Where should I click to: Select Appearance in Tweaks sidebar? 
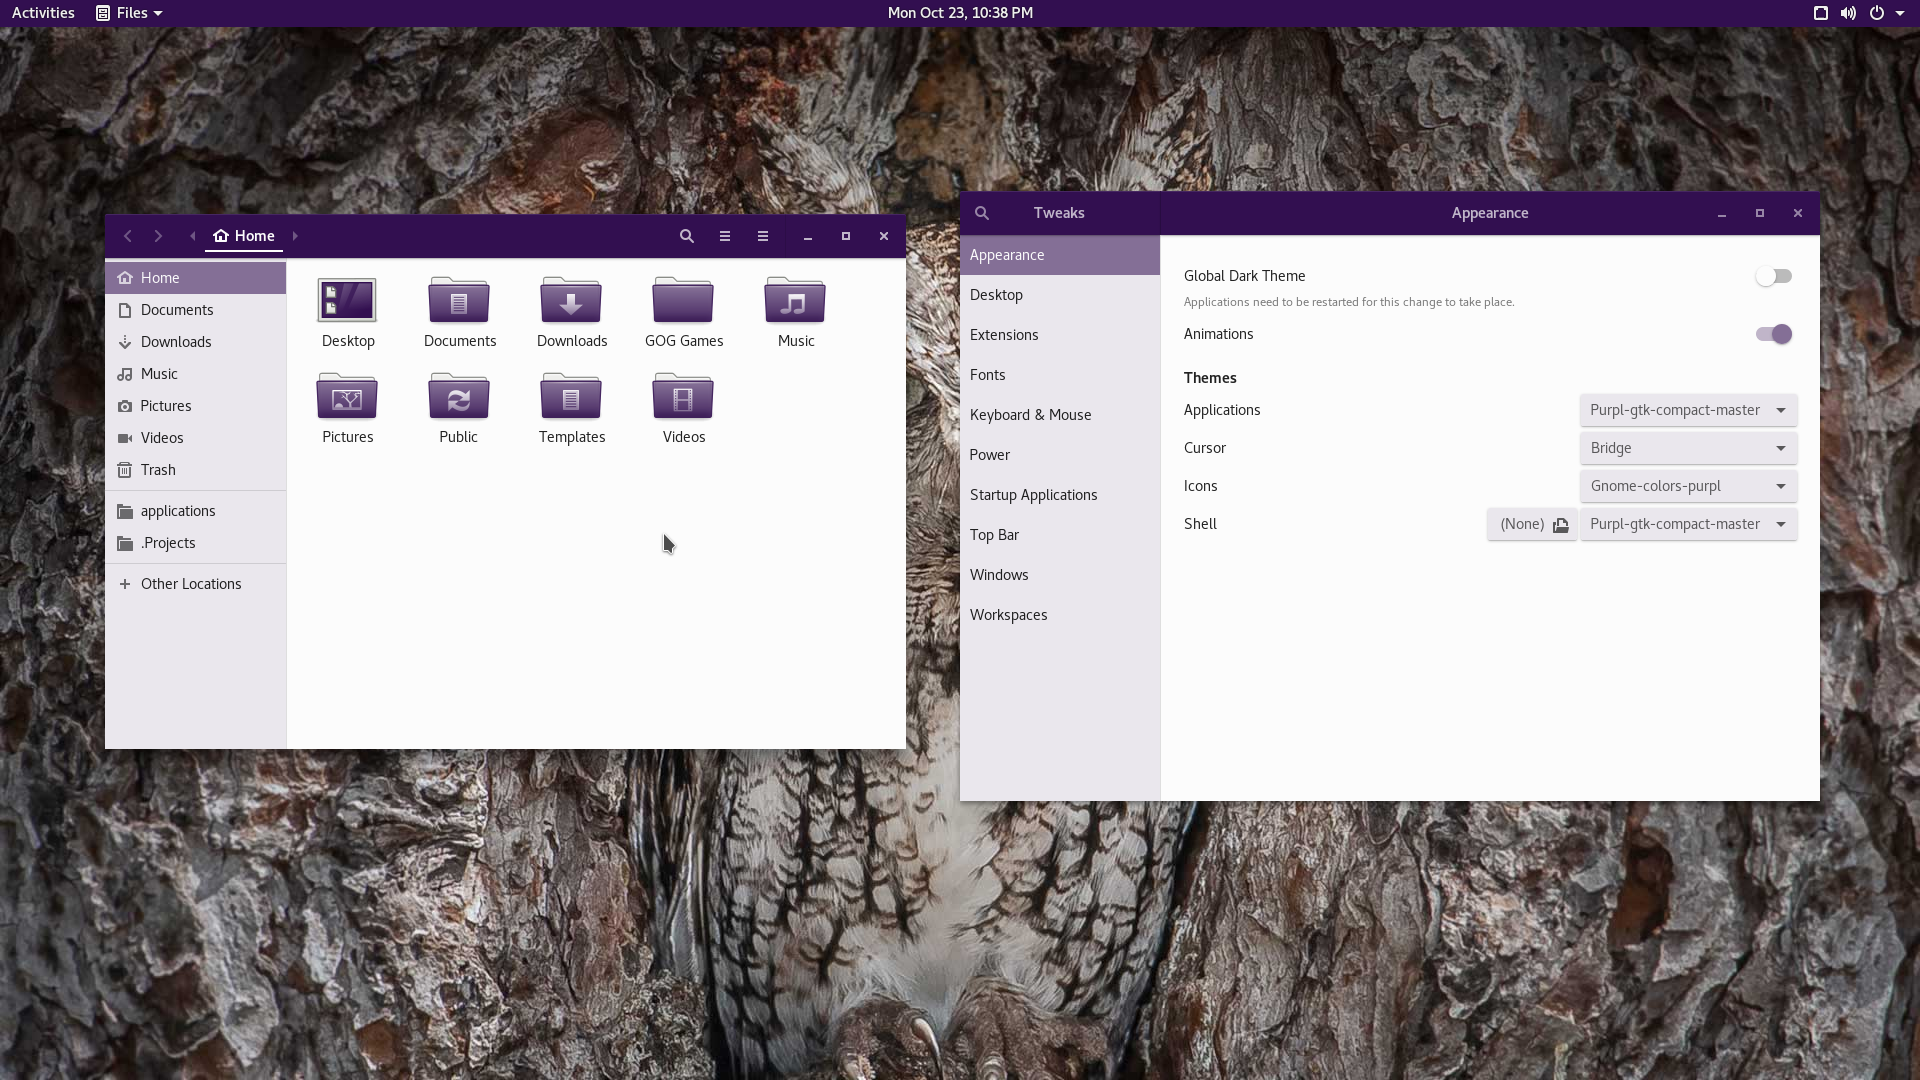pos(1060,255)
